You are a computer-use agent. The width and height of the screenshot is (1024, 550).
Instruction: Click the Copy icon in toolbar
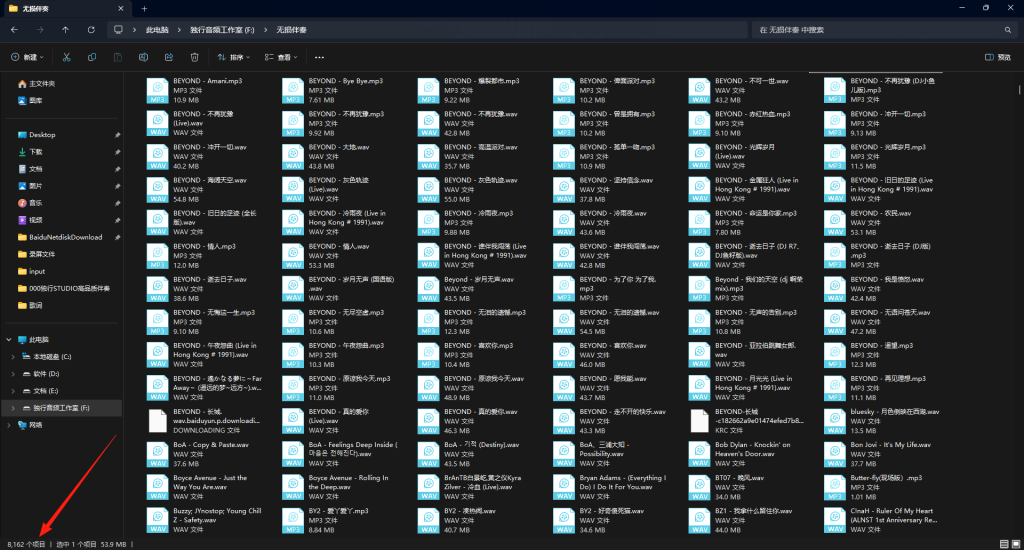click(x=92, y=57)
